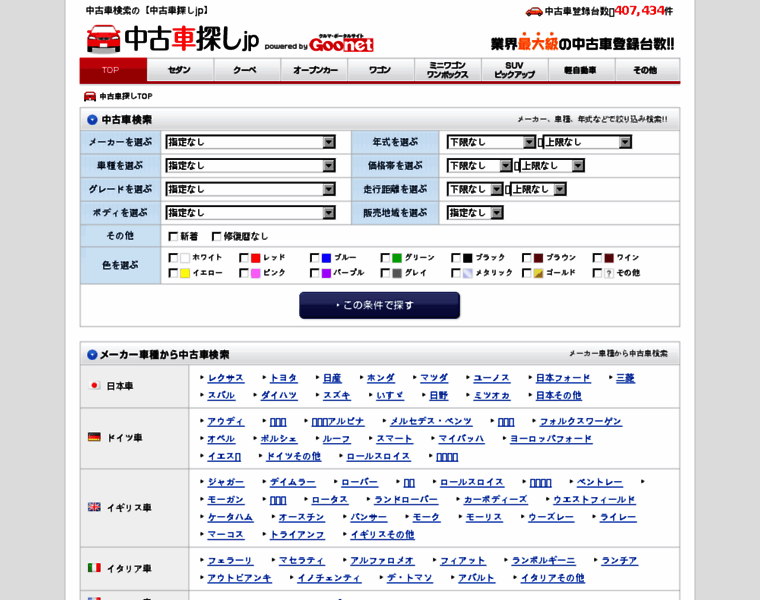Click the この条件で探す search button

pos(380,305)
